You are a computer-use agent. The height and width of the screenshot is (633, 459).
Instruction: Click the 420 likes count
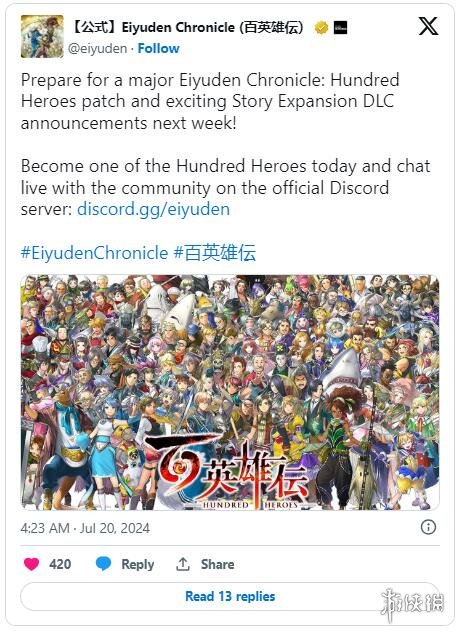60,564
